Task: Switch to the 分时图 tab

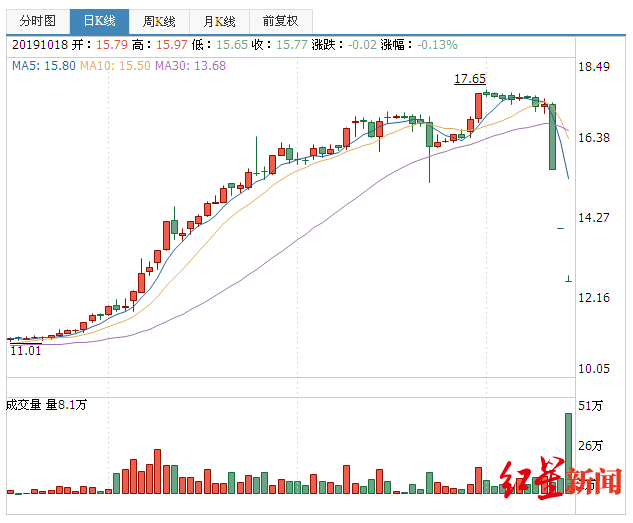Action: point(38,21)
